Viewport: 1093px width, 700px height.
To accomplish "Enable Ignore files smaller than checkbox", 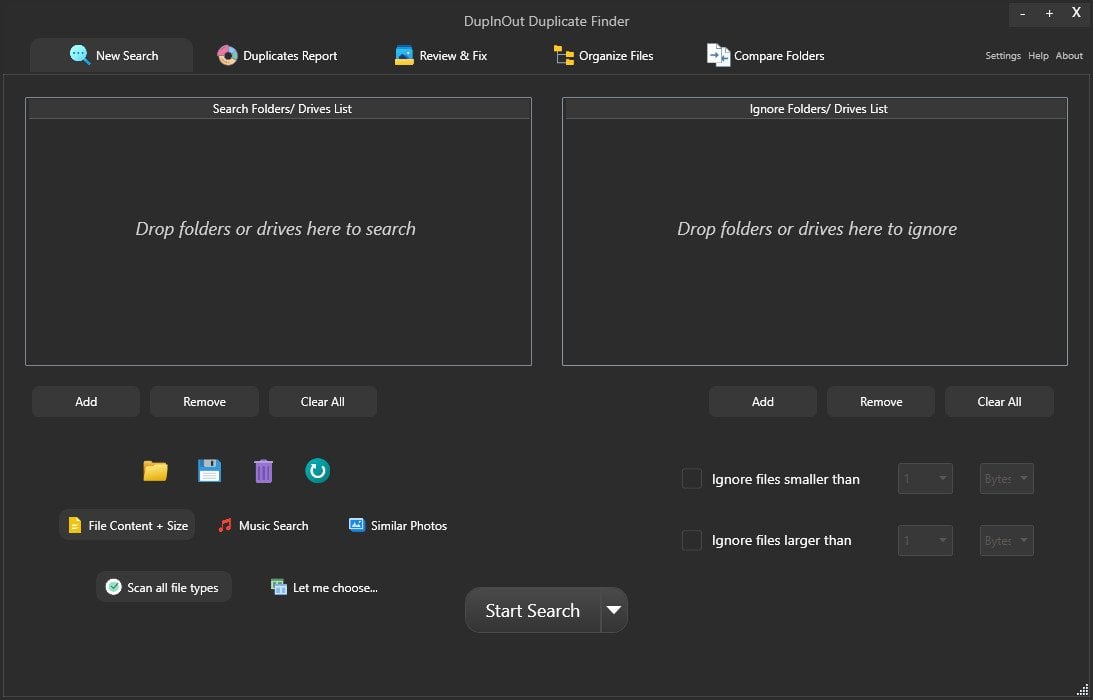I will [692, 479].
